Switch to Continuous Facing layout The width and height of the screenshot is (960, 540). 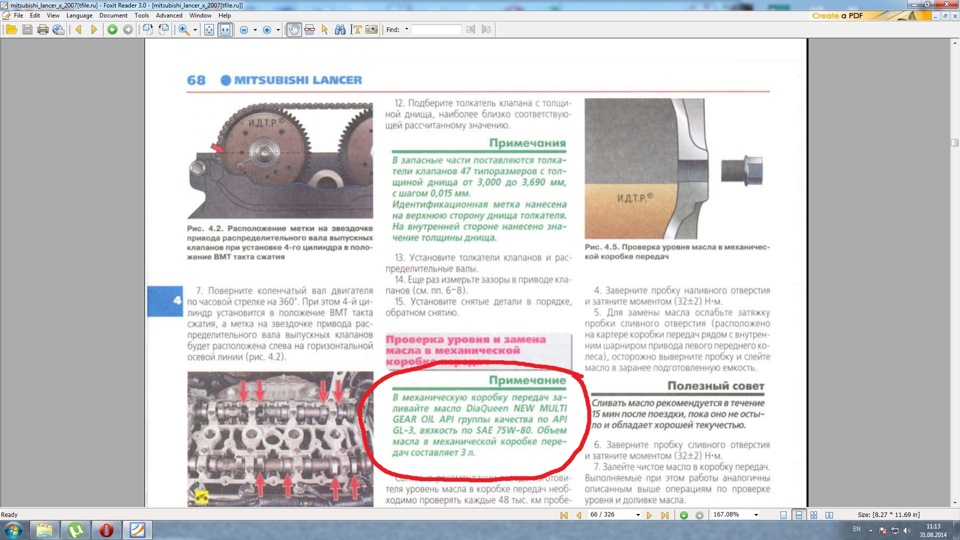tap(814, 515)
